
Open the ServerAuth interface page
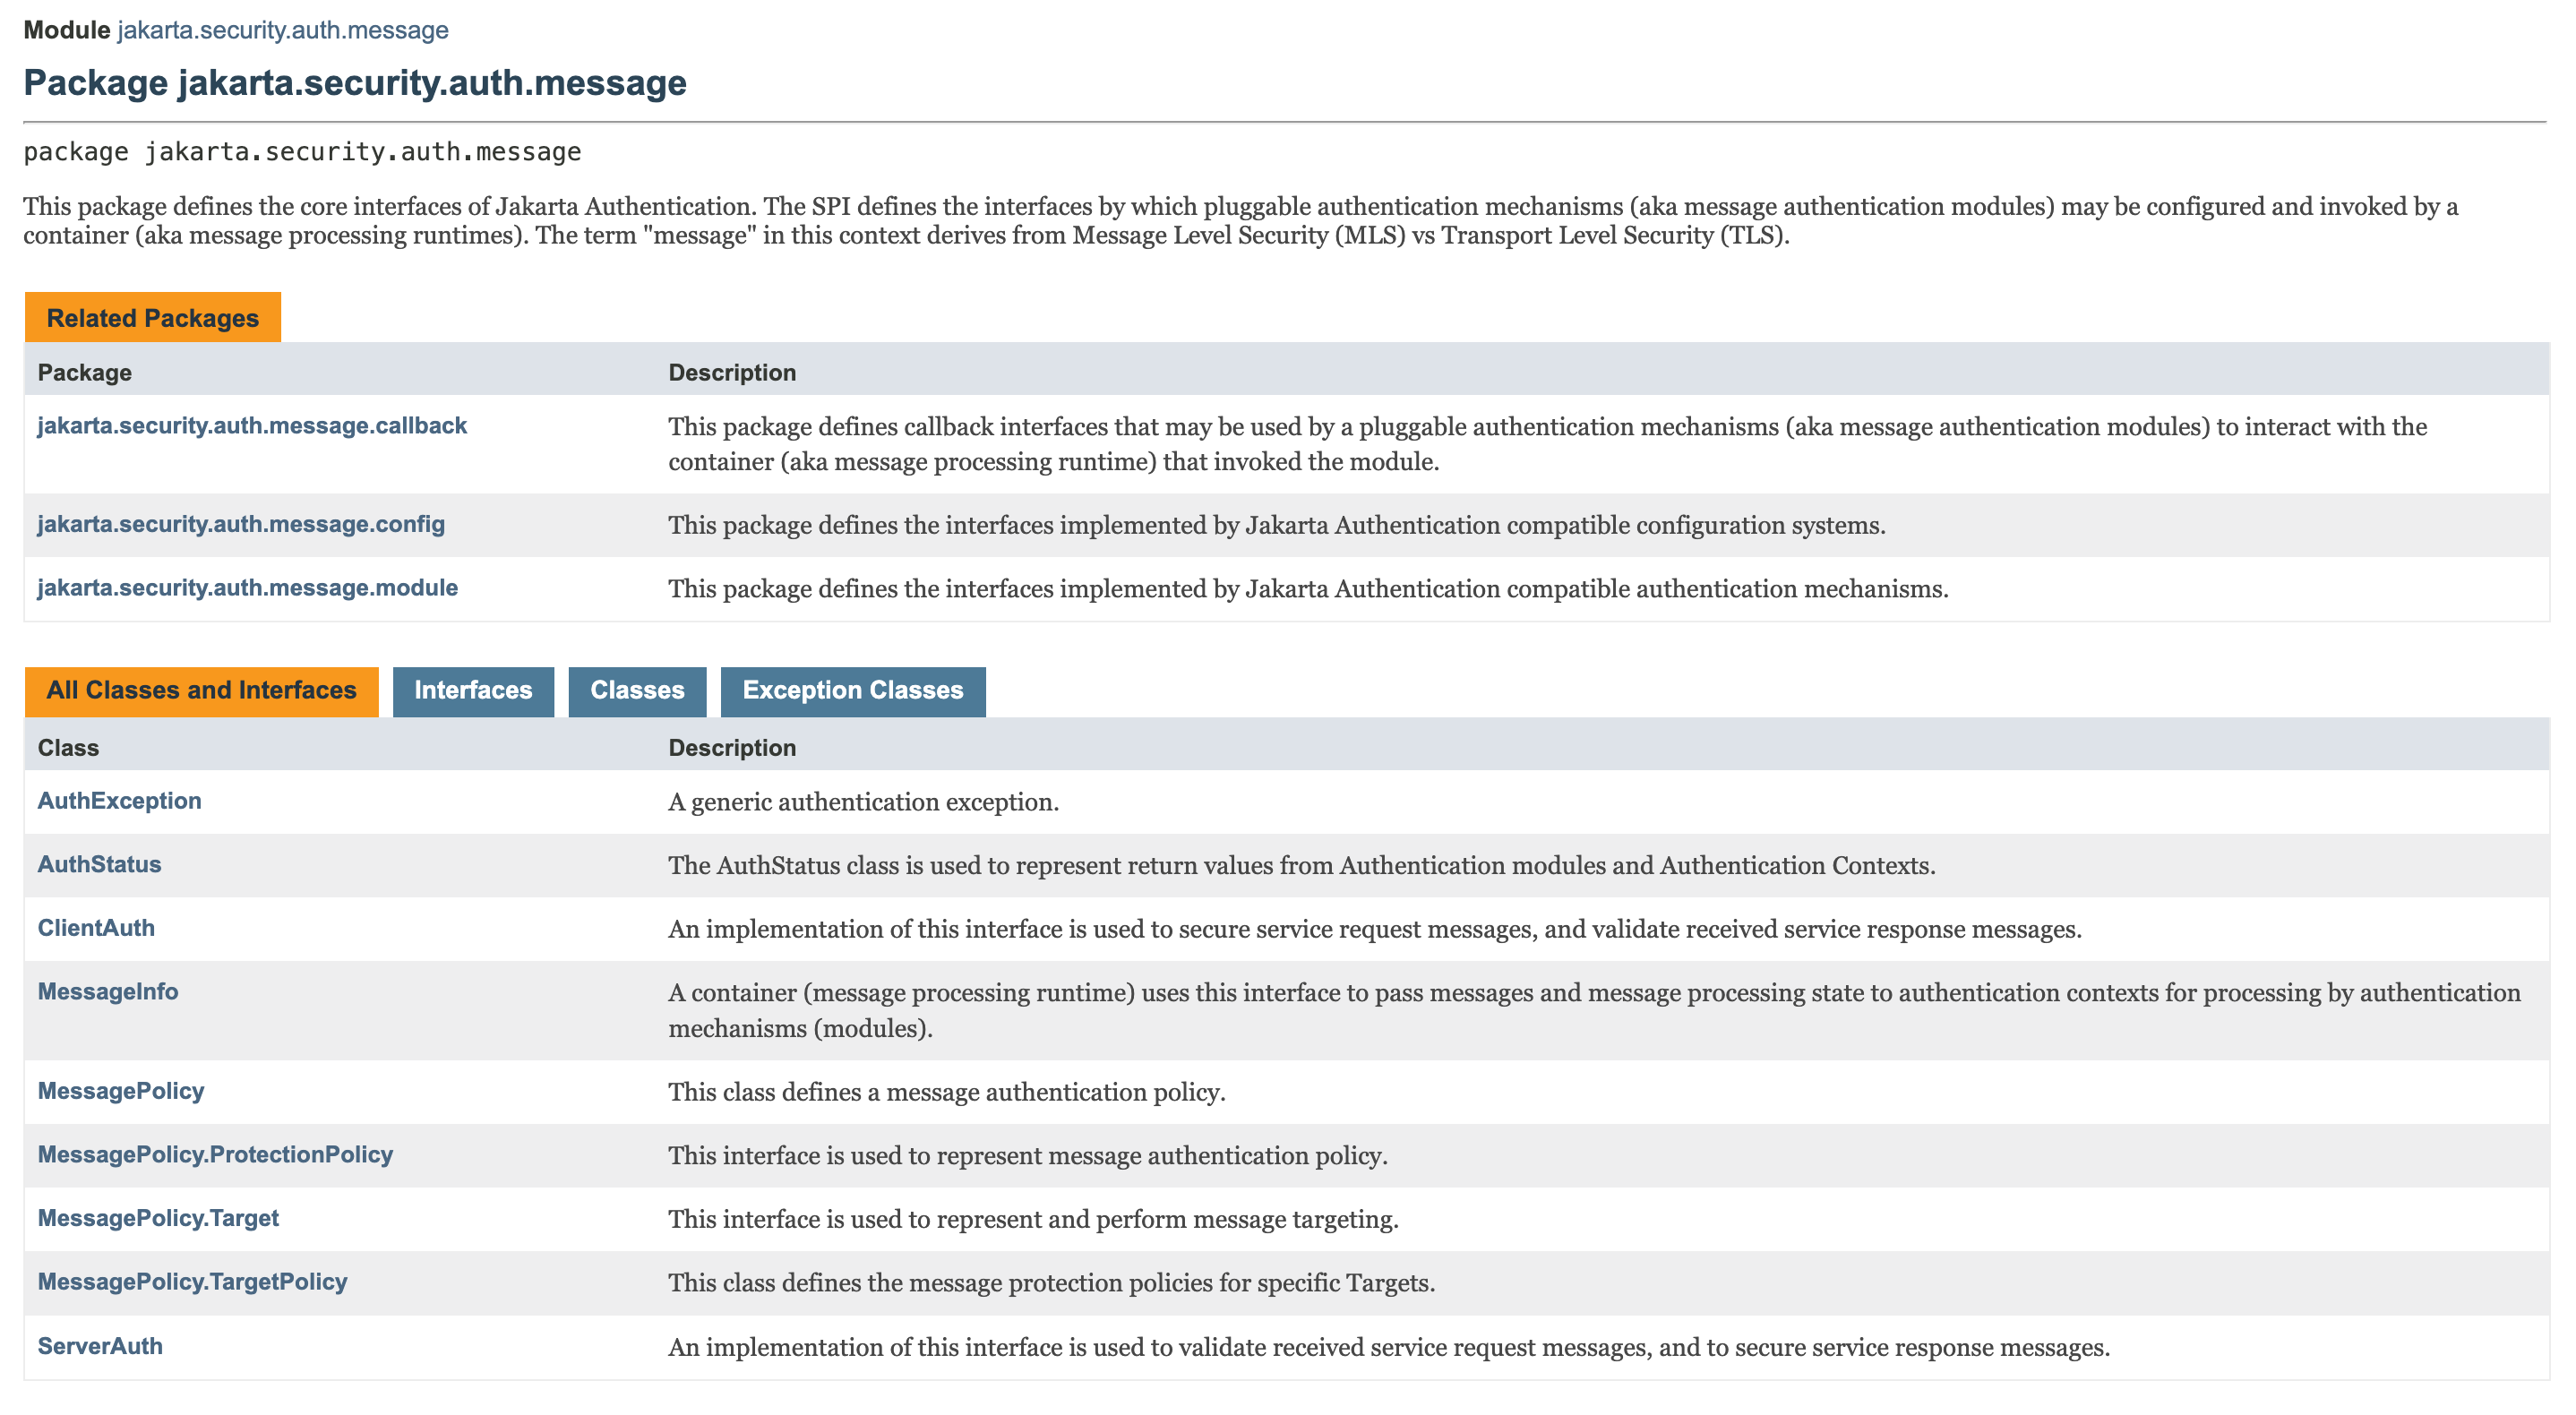point(100,1346)
